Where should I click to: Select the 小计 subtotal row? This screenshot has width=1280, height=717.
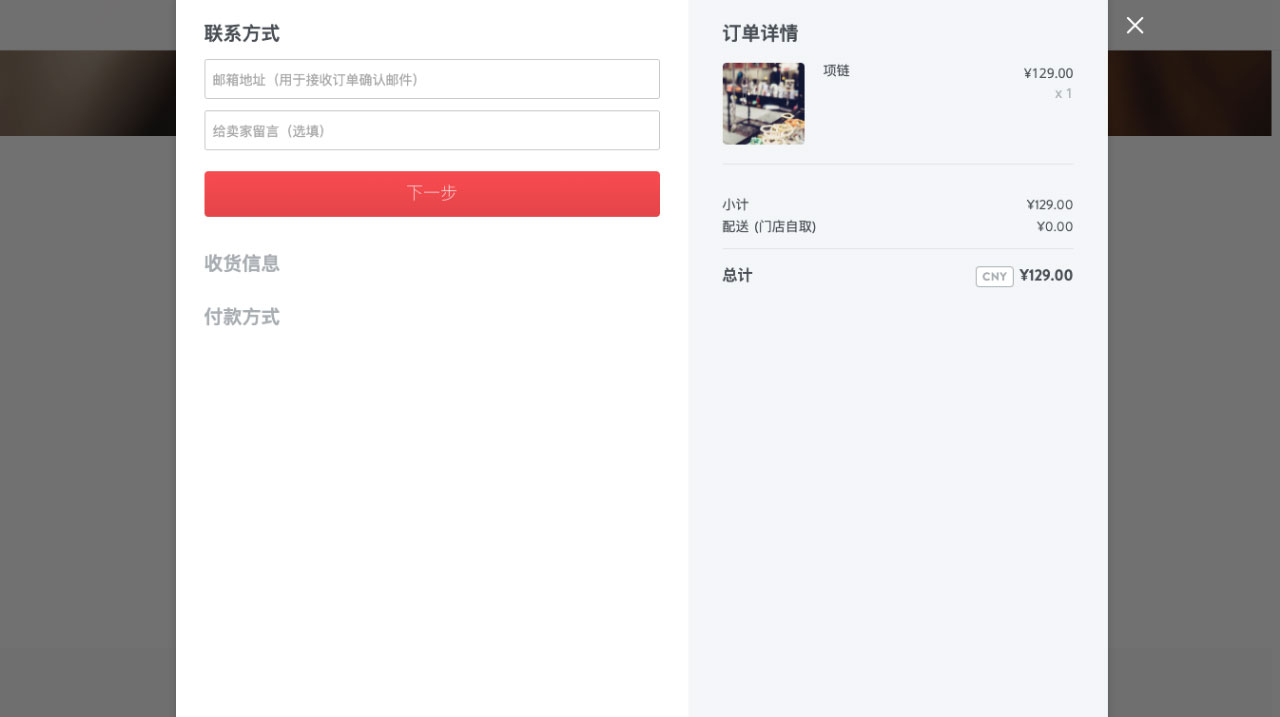tap(735, 204)
